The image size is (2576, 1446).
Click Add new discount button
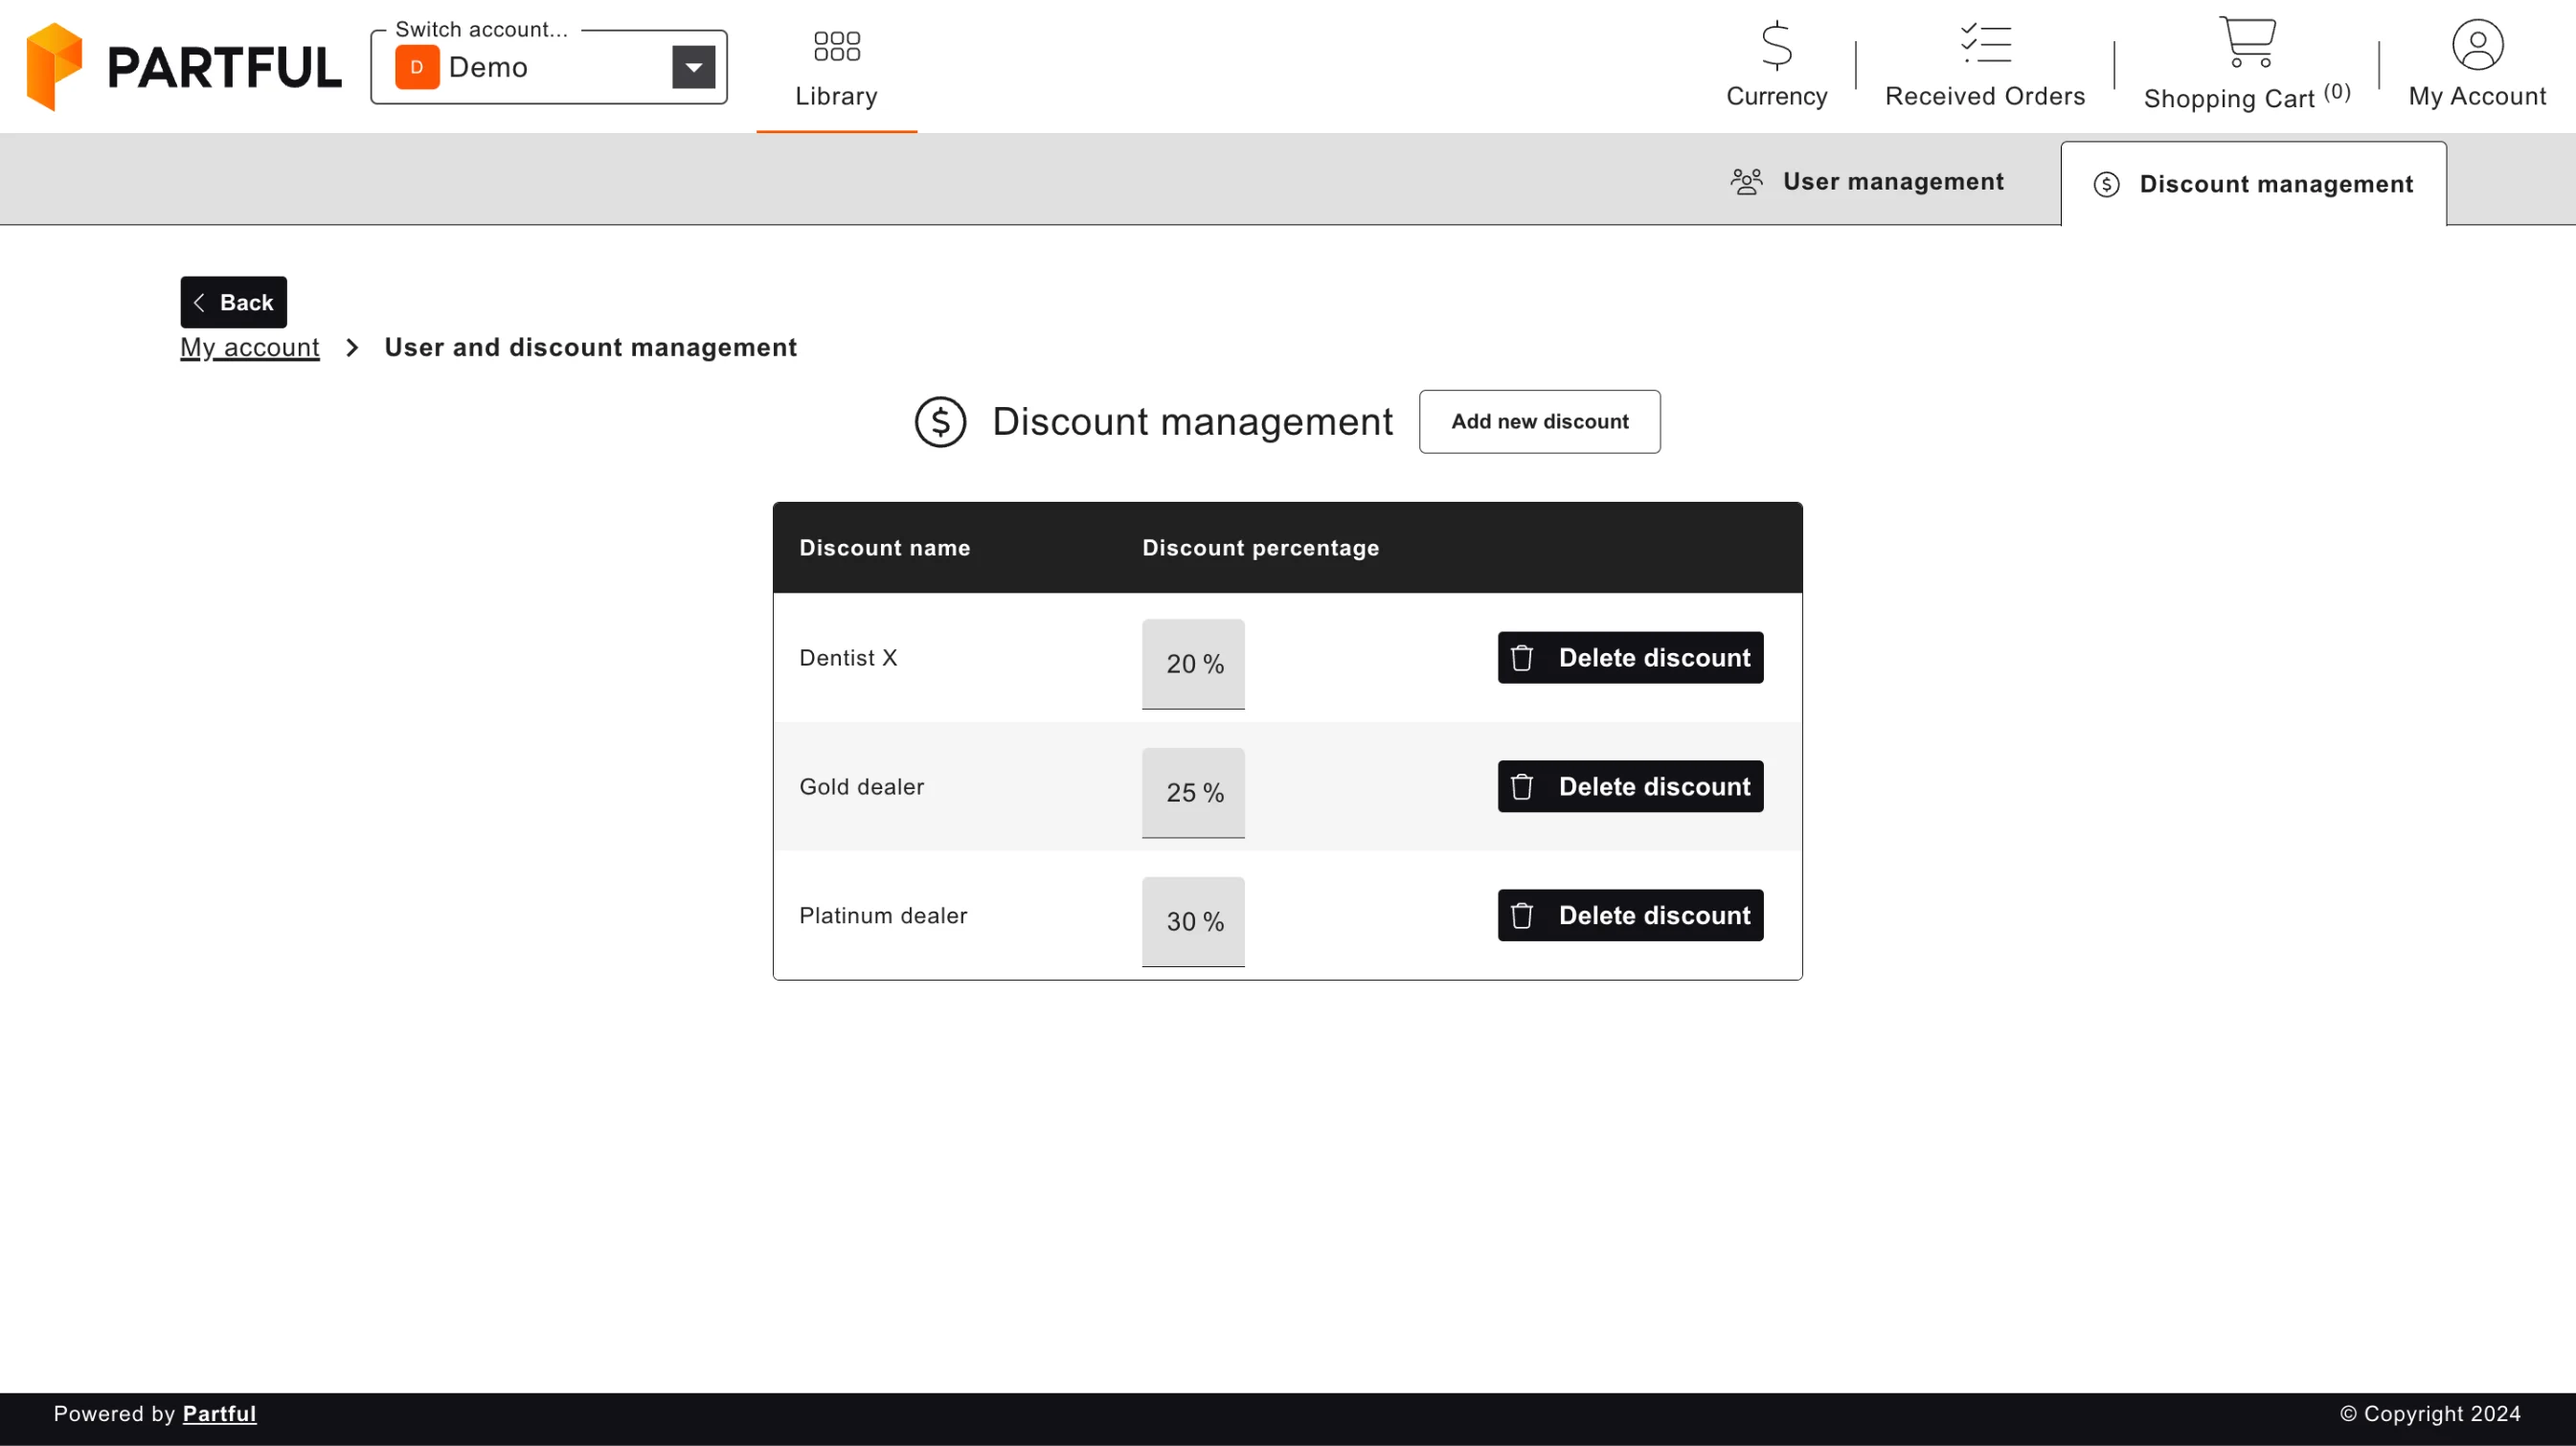pos(1539,422)
